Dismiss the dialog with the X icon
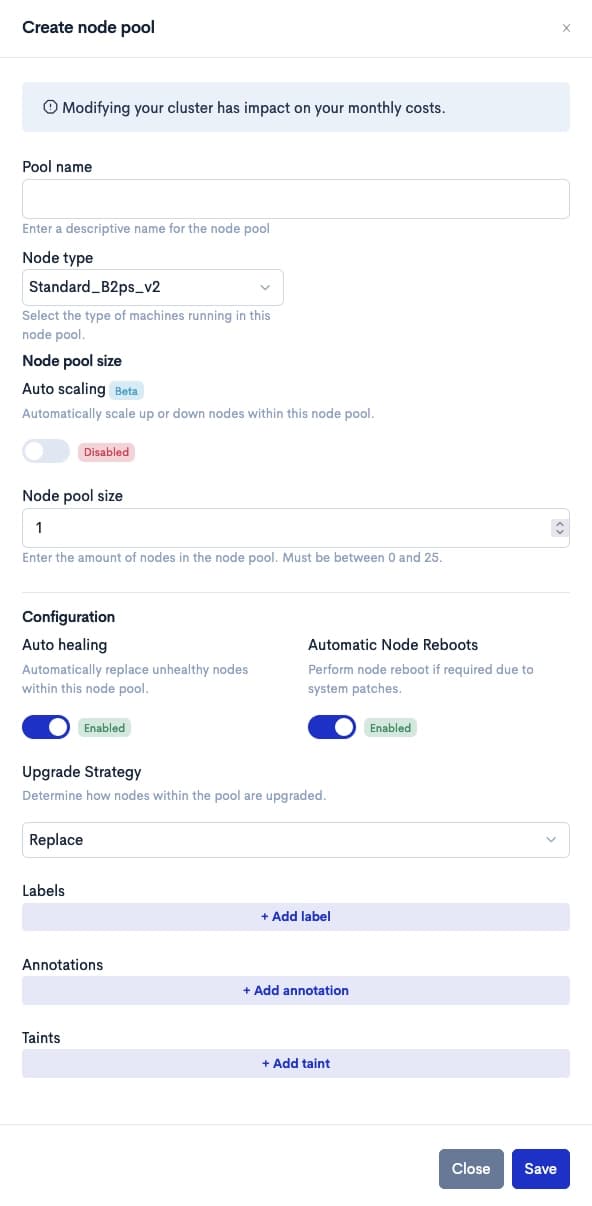 pos(566,28)
